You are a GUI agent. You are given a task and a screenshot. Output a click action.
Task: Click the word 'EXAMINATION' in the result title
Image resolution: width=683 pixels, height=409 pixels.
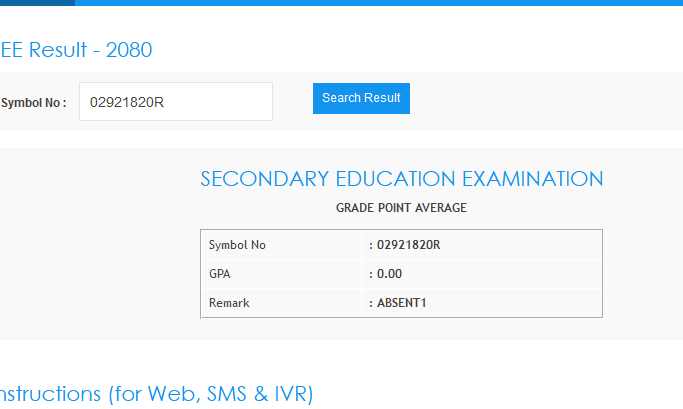532,179
